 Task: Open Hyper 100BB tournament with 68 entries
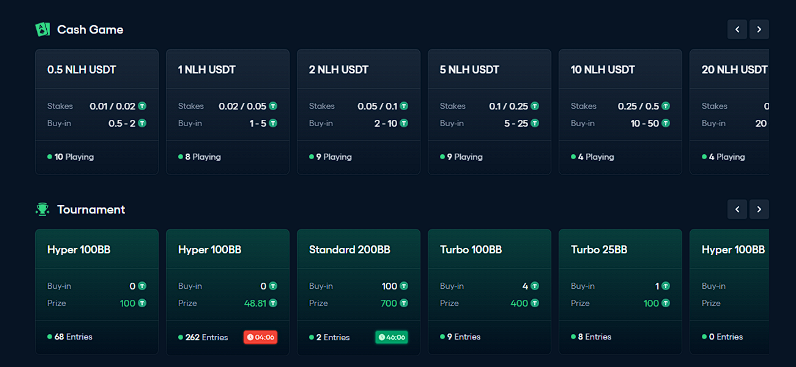97,292
